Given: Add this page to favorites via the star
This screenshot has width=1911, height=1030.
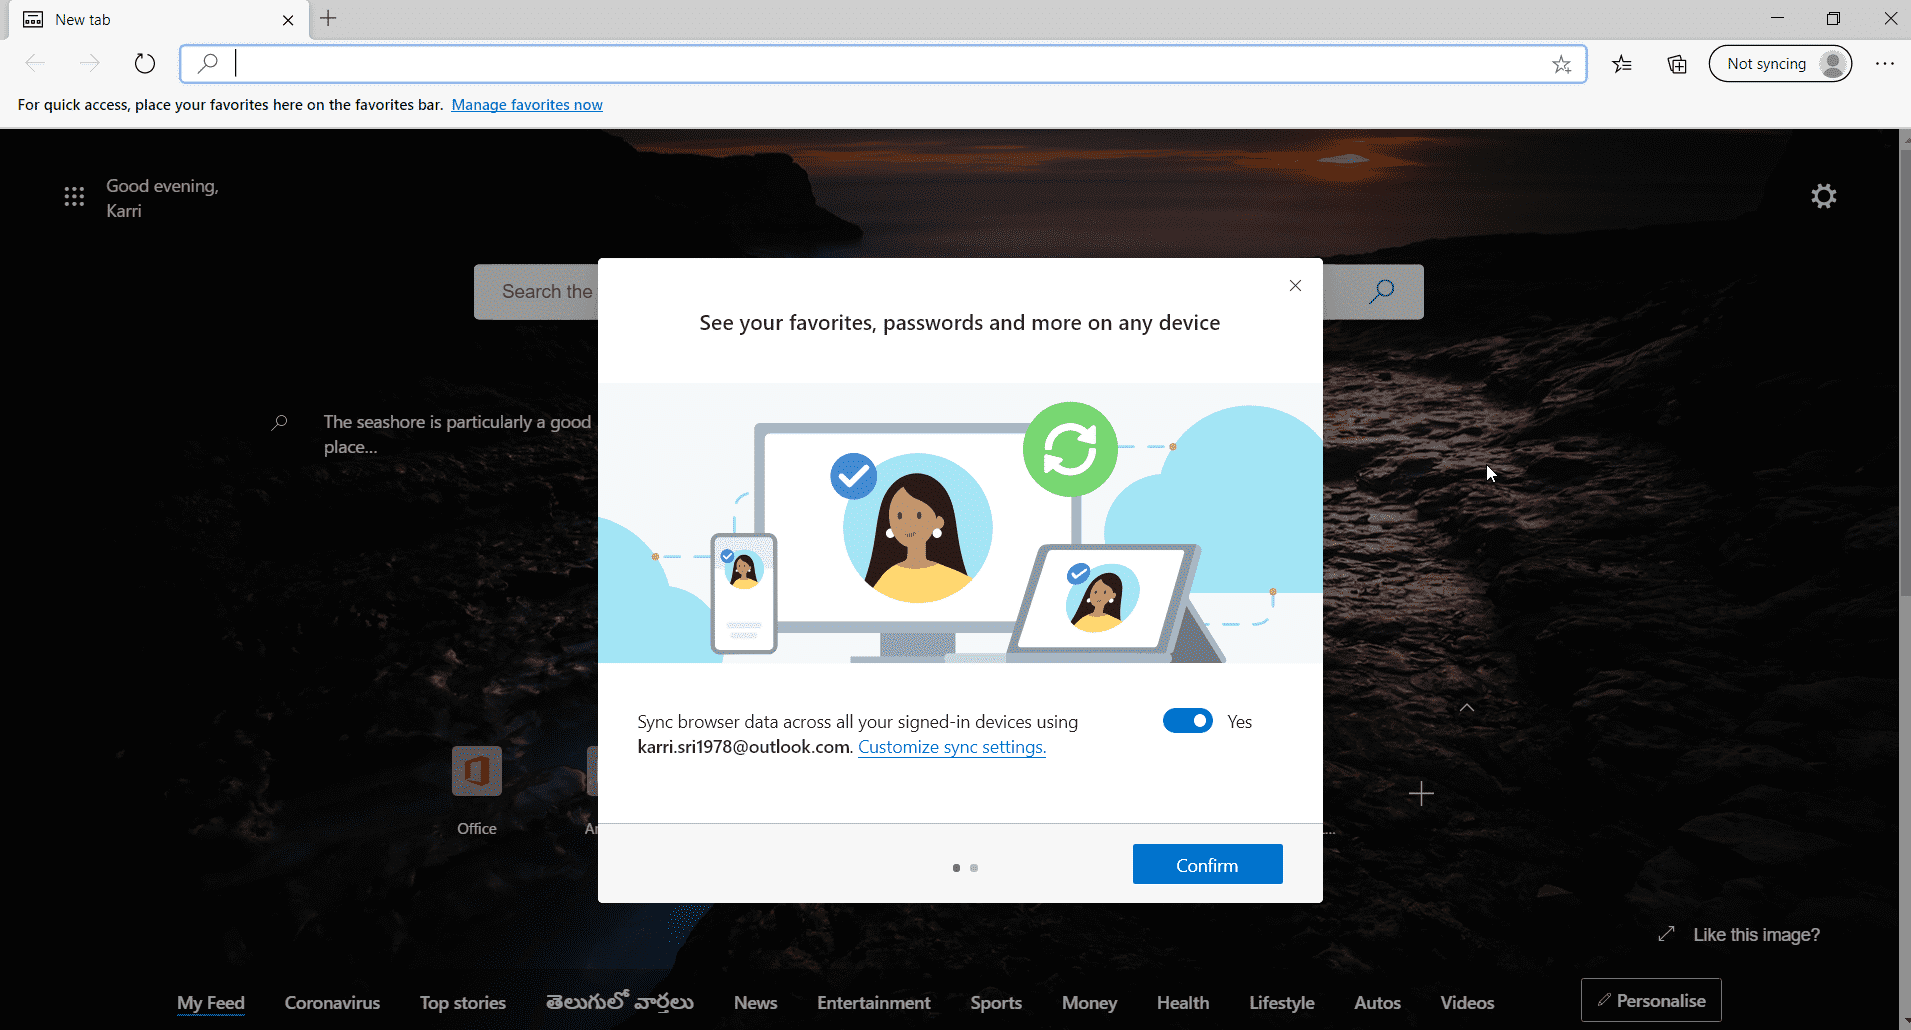Looking at the screenshot, I should (1562, 63).
